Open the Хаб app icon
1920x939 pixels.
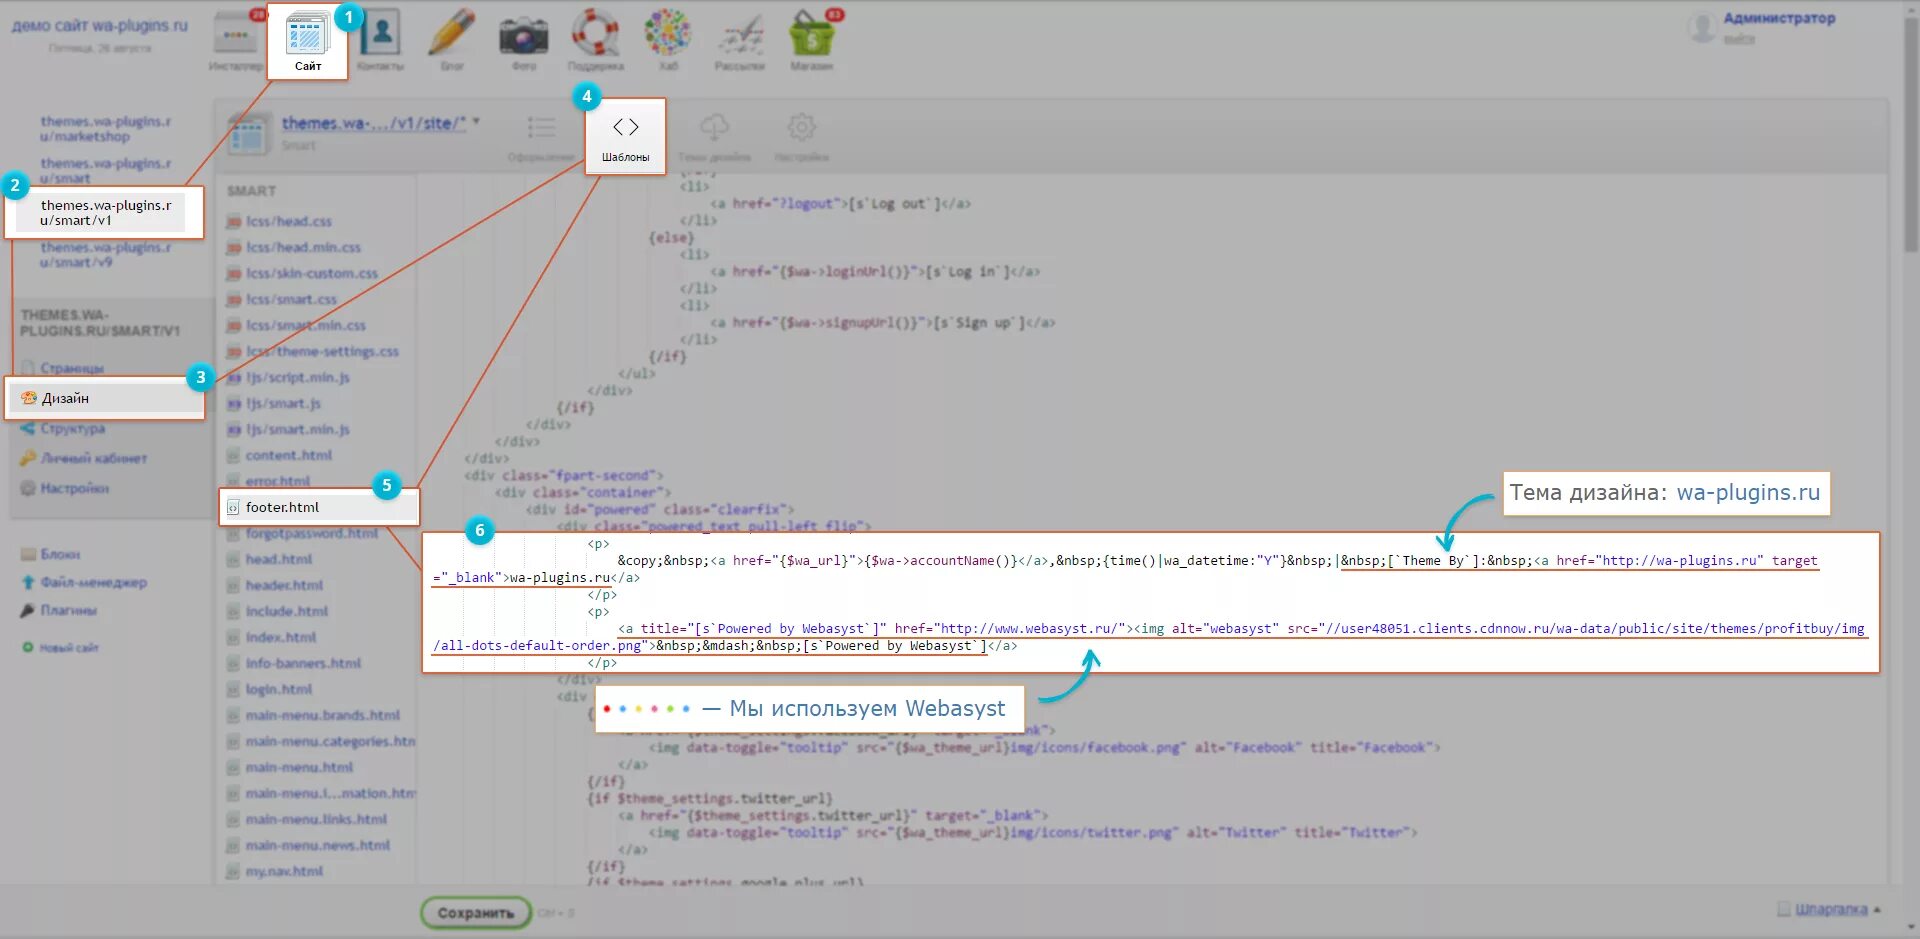point(668,35)
